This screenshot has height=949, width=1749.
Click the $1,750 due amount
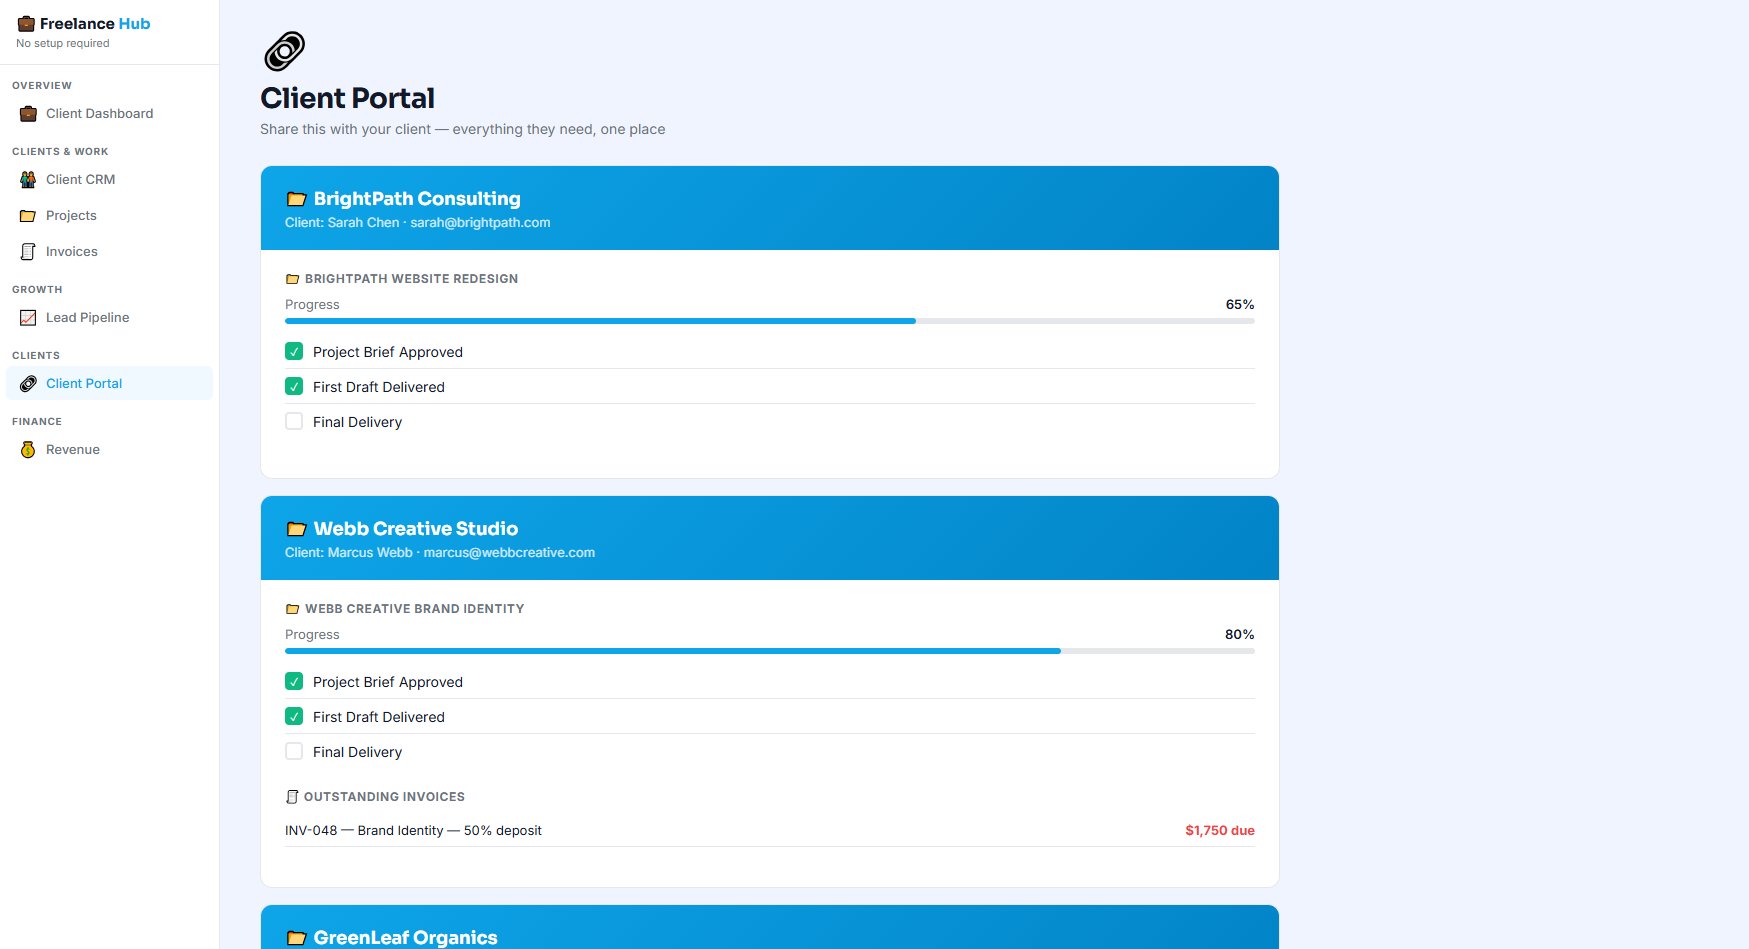pyautogui.click(x=1220, y=831)
